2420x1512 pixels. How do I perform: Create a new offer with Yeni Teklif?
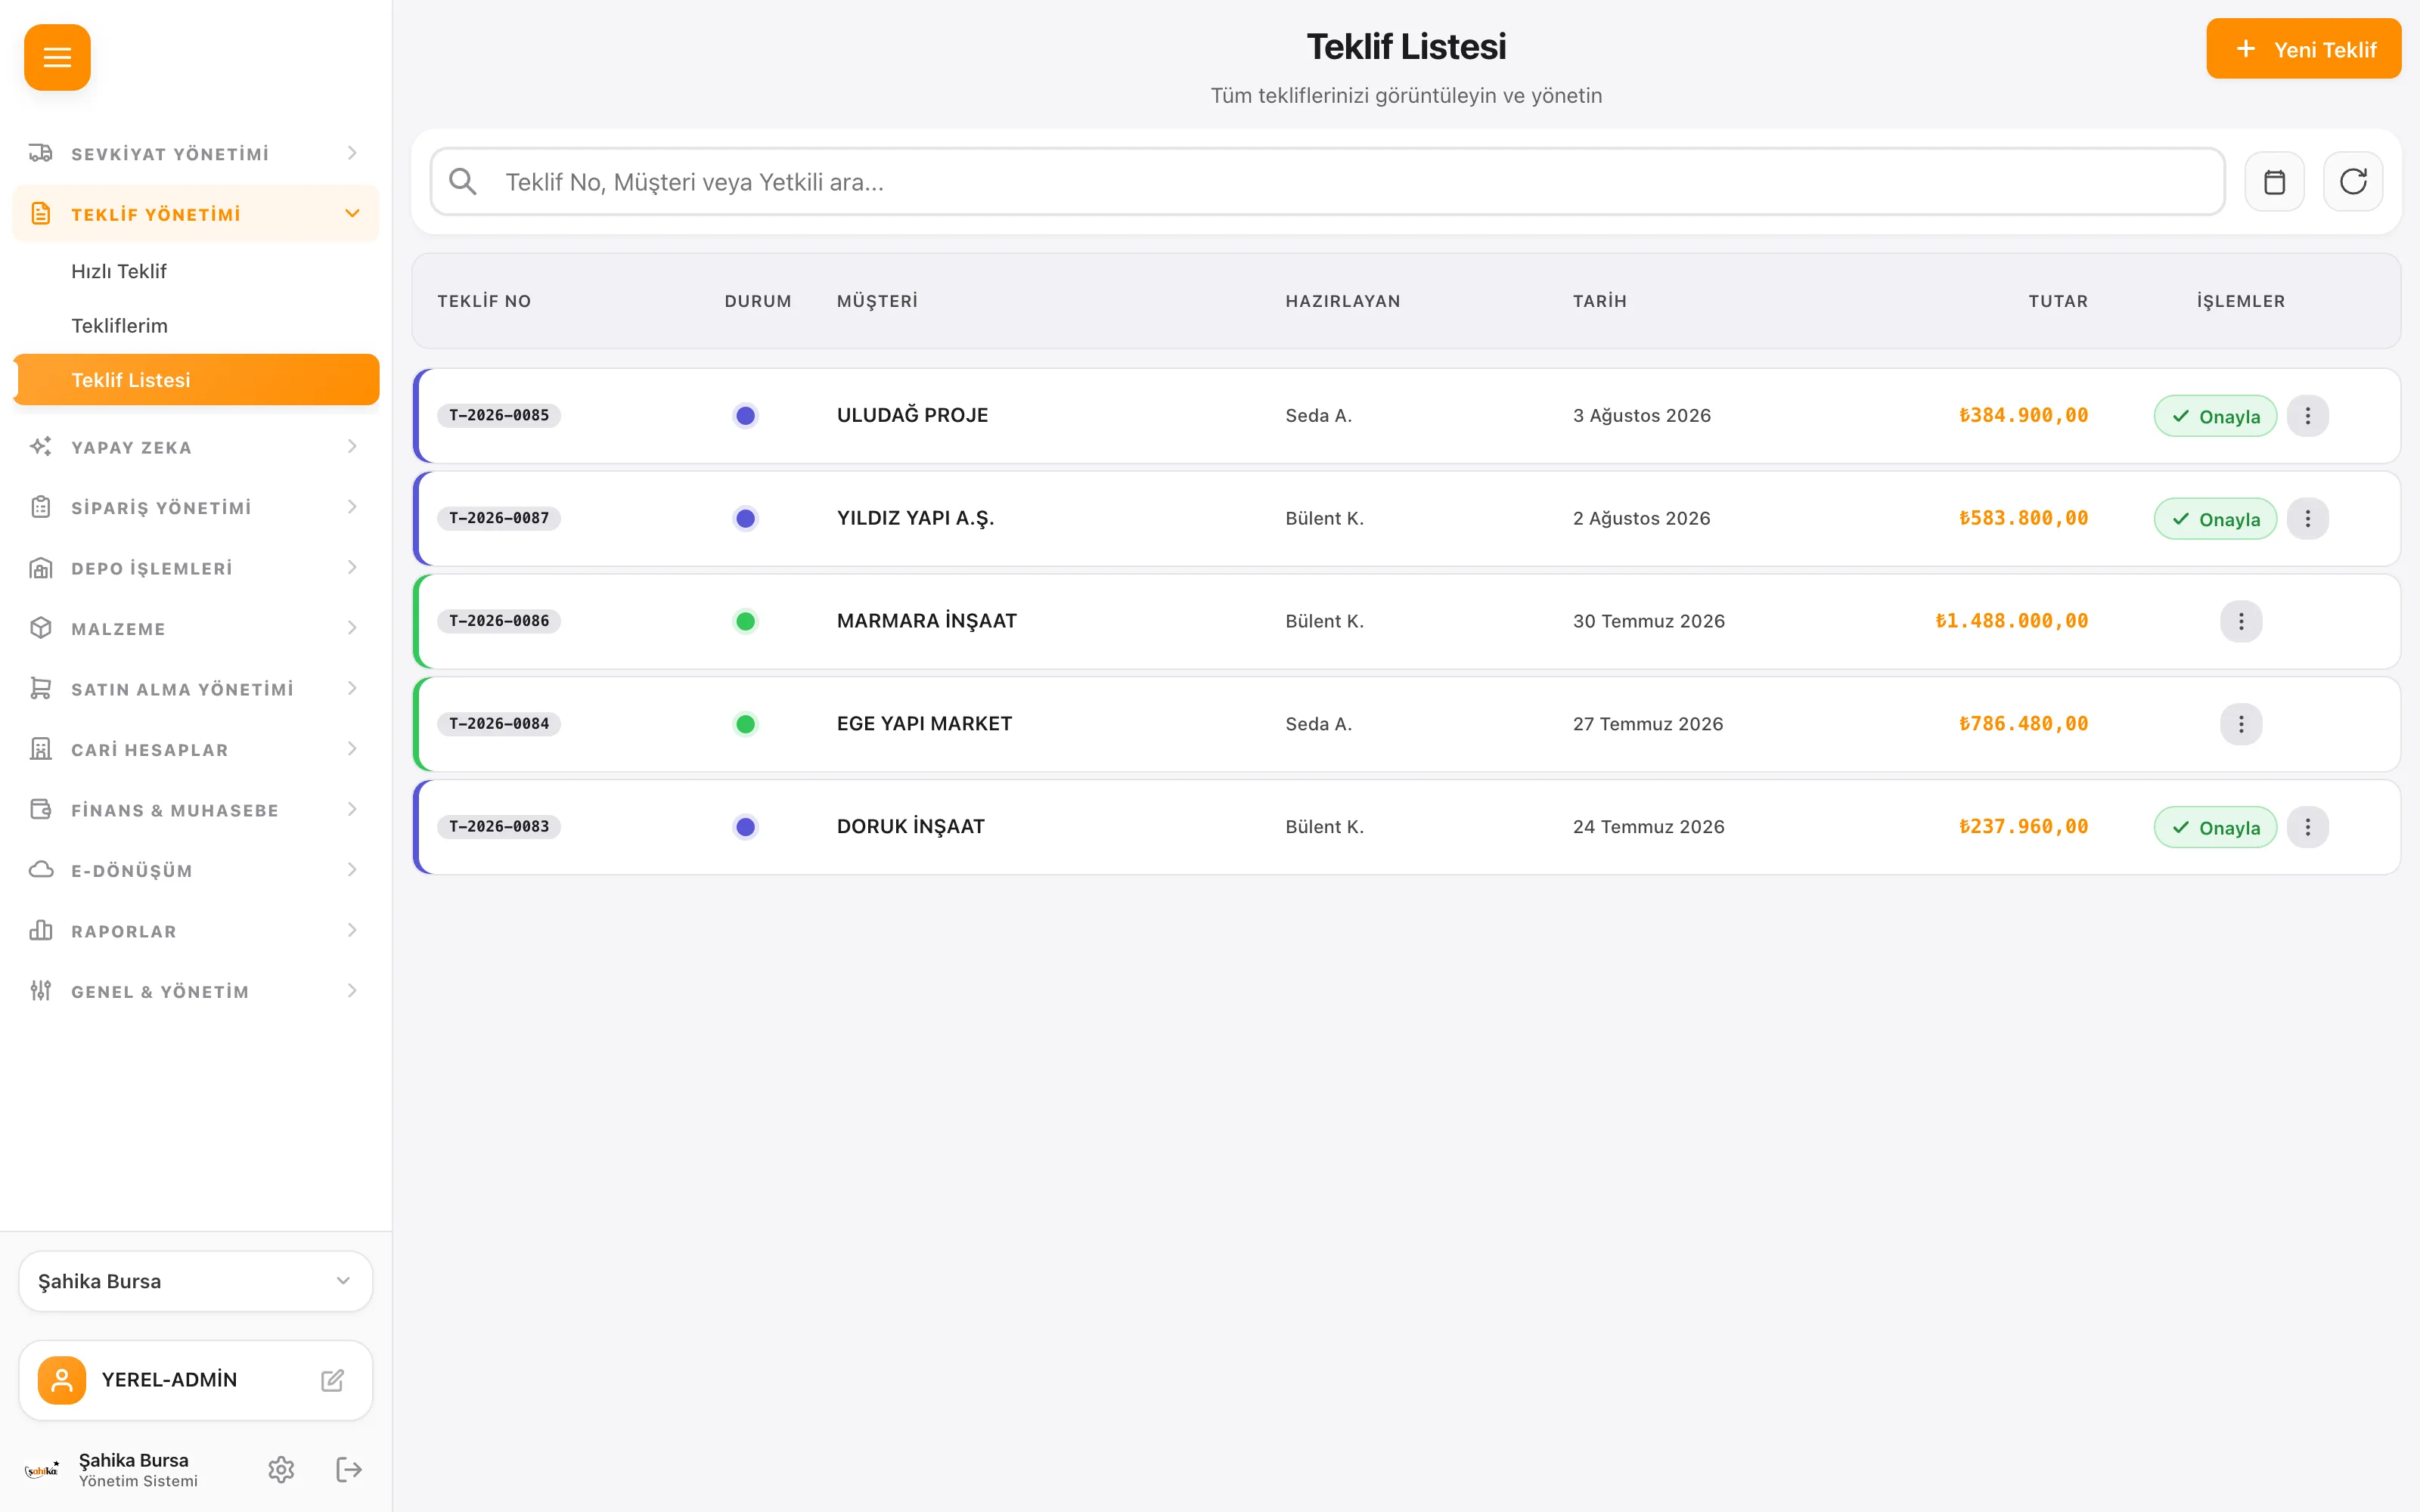2303,49
